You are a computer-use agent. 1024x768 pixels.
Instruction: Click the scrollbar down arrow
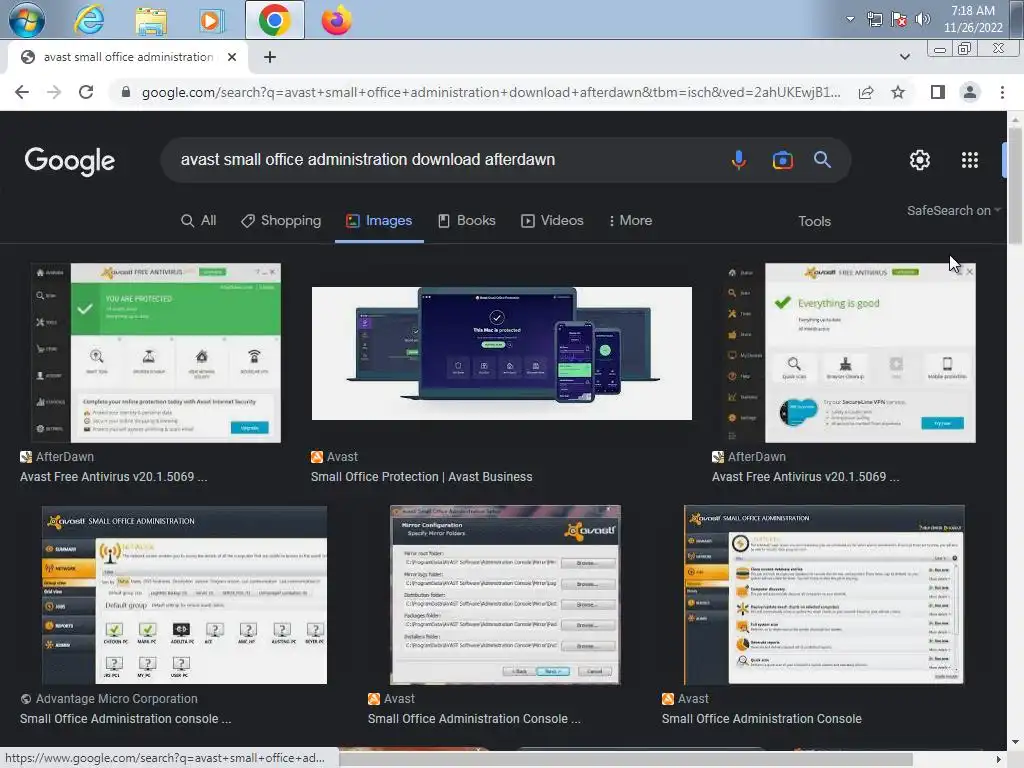click(1015, 742)
